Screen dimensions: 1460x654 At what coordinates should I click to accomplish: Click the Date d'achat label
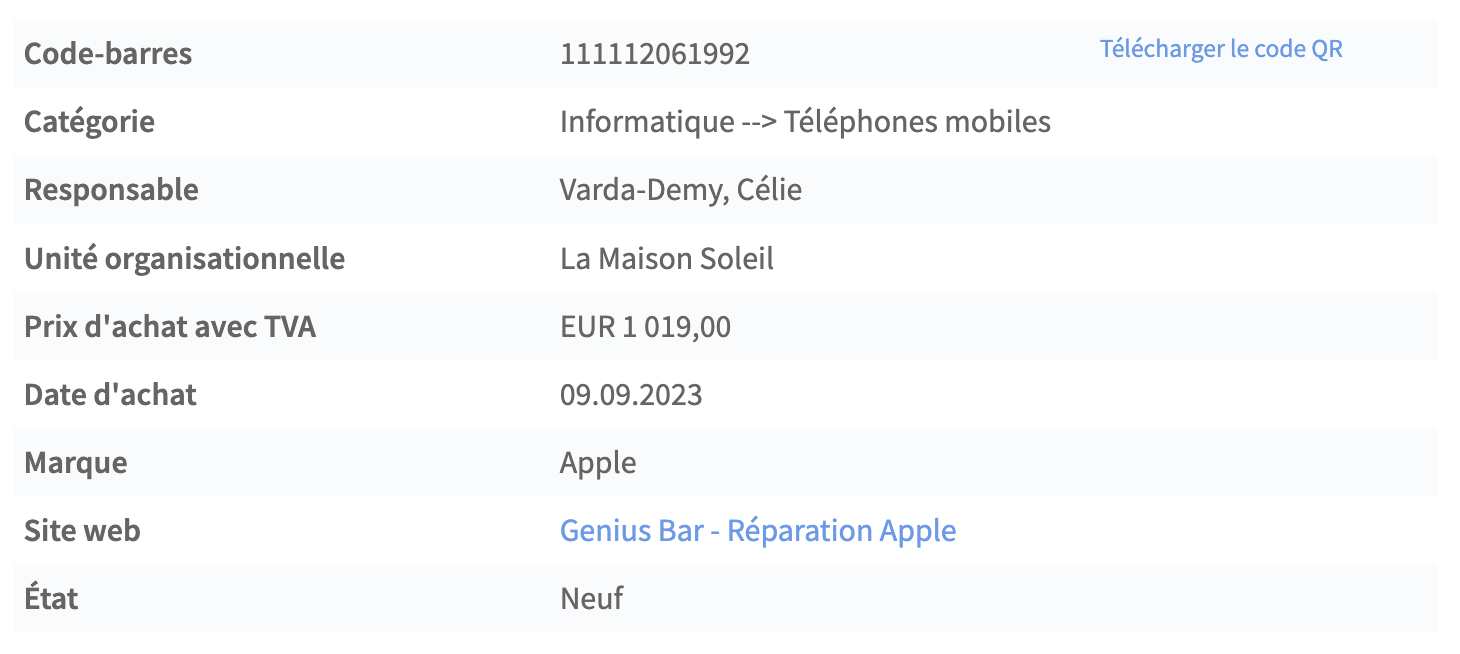coord(110,394)
